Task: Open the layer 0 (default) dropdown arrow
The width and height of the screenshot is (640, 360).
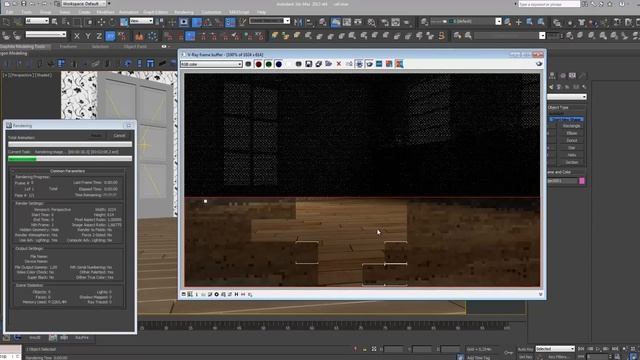Action: 498,21
